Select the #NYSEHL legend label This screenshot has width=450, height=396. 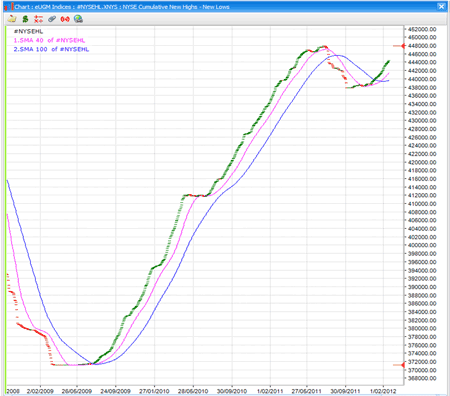click(x=28, y=31)
